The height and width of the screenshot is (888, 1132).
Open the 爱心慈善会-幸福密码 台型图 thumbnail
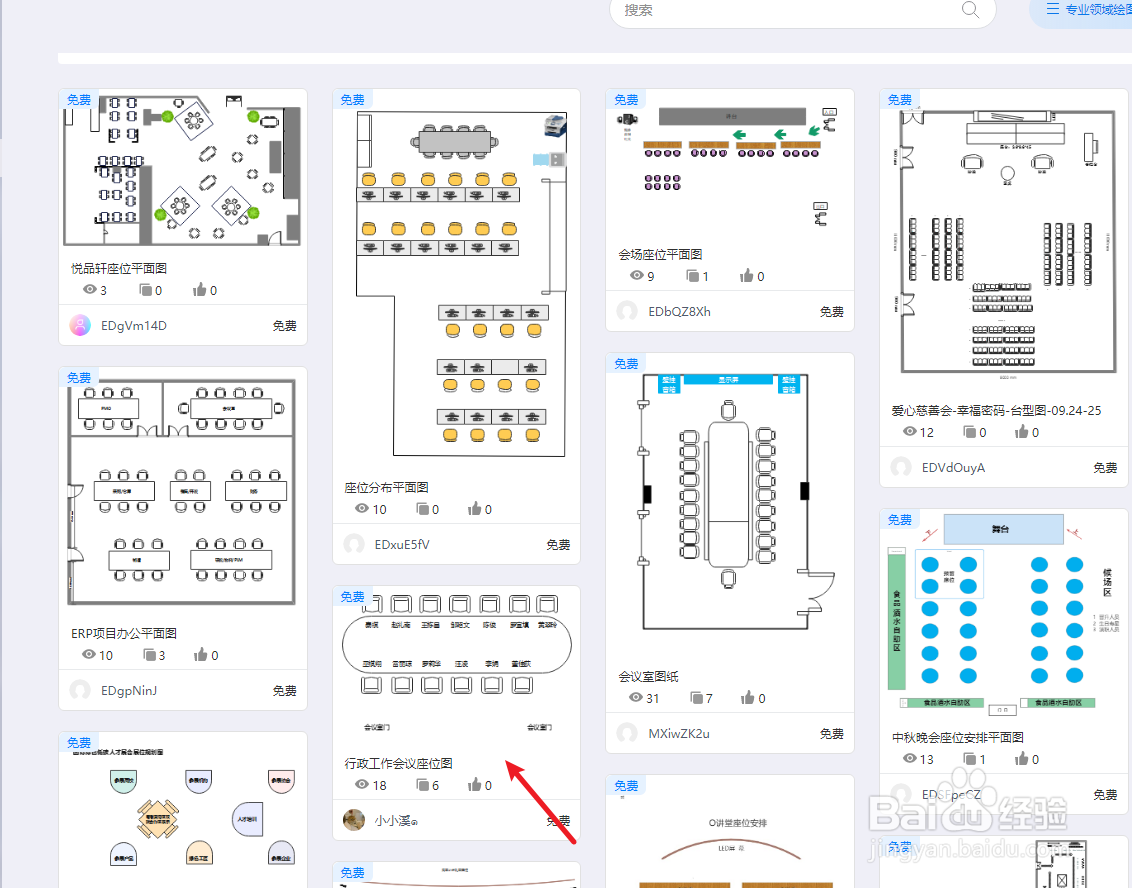1004,242
